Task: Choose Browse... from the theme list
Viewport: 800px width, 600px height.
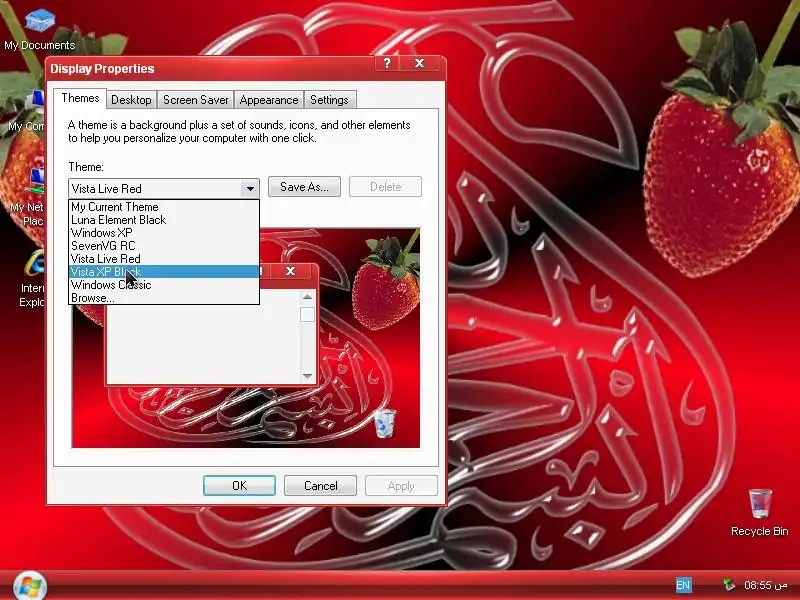Action: click(164, 298)
